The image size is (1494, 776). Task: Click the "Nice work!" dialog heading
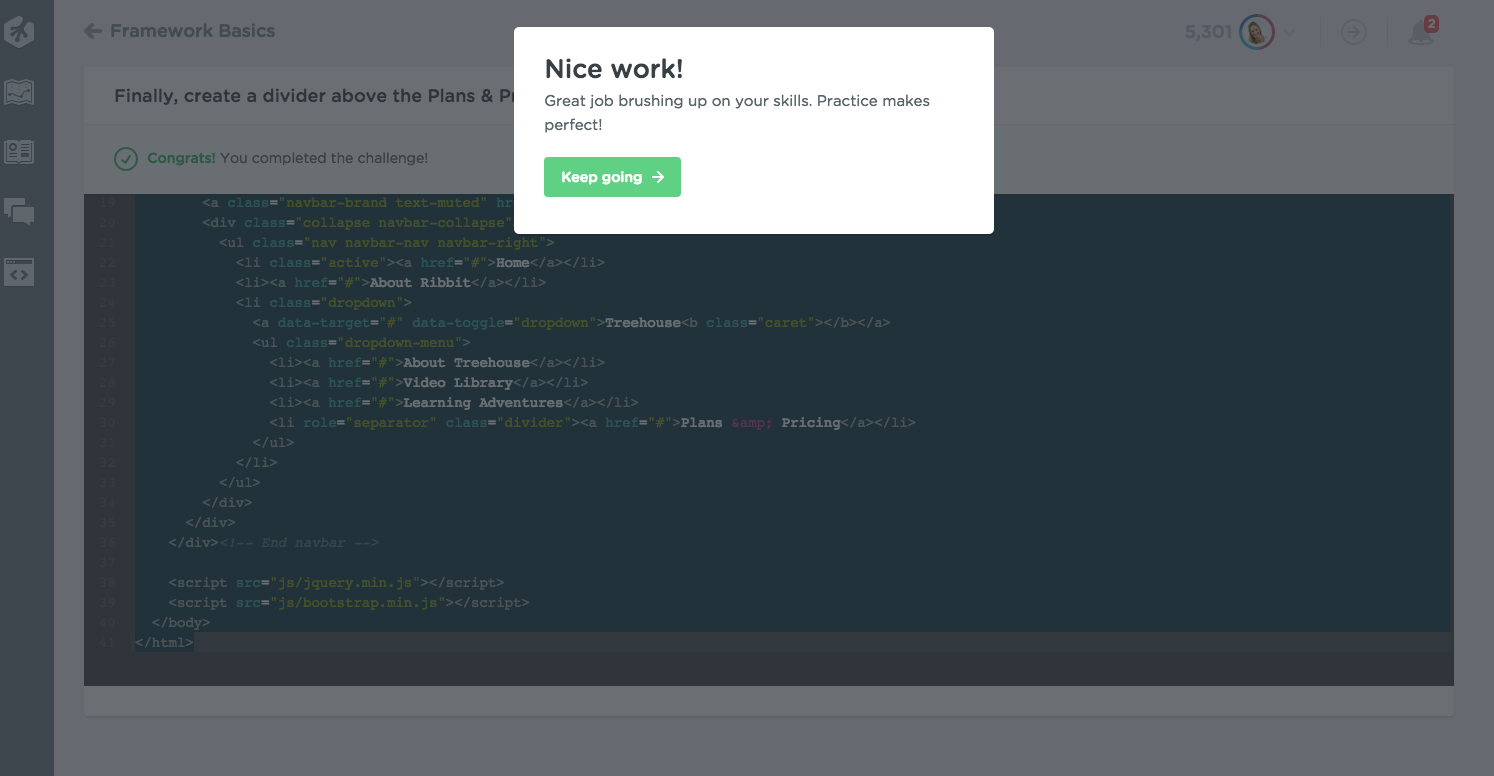click(x=613, y=69)
